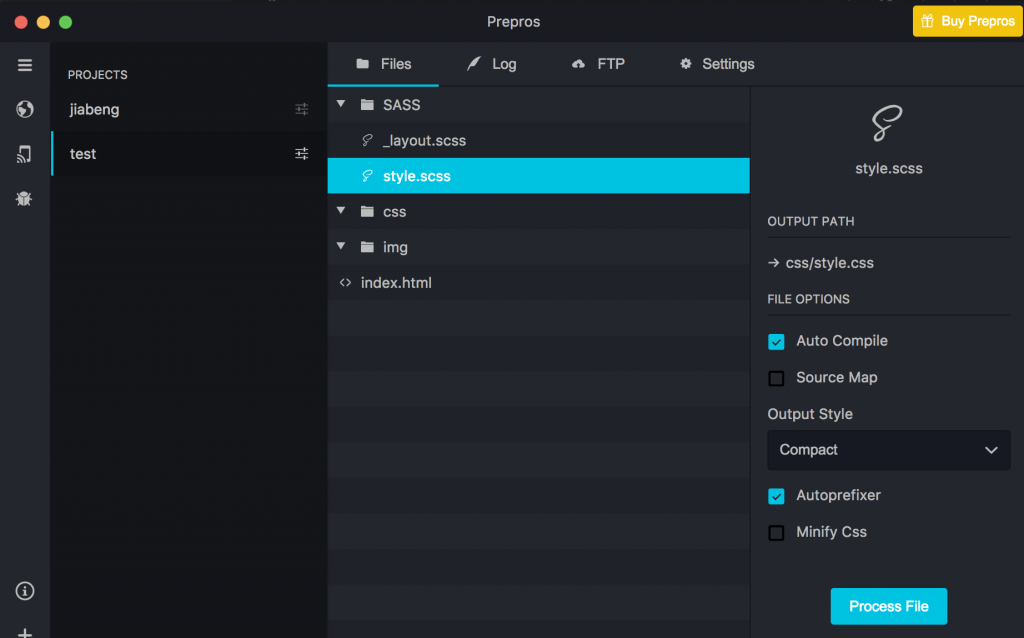The width and height of the screenshot is (1024, 638).
Task: Click the Buy Prepros button
Action: point(967,21)
